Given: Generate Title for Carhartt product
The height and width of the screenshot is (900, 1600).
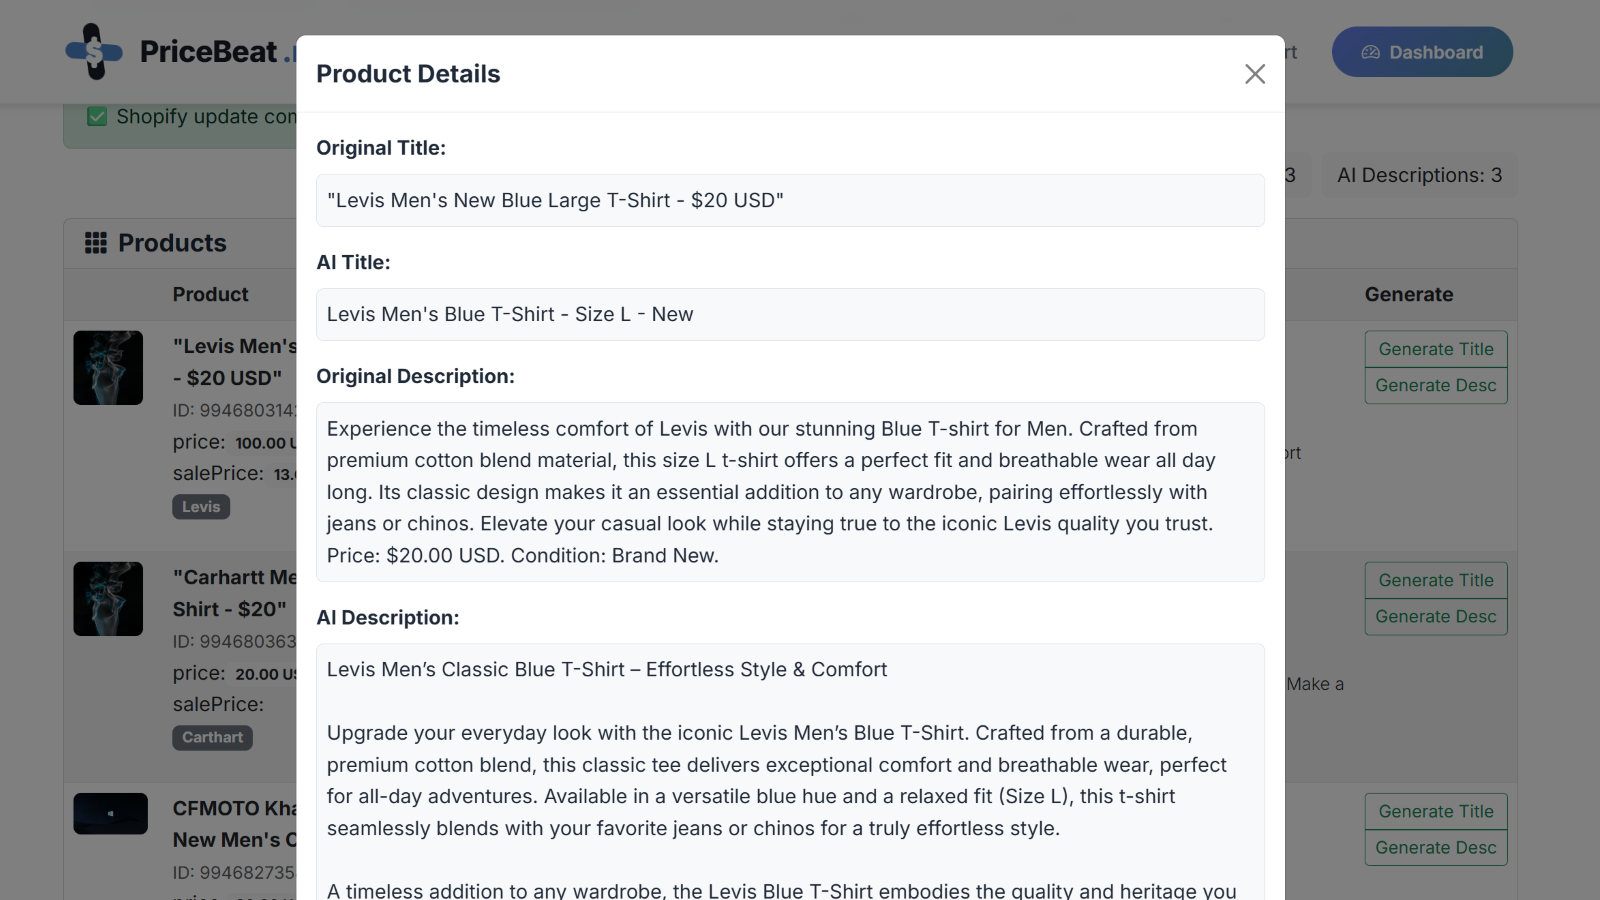Looking at the screenshot, I should point(1435,580).
